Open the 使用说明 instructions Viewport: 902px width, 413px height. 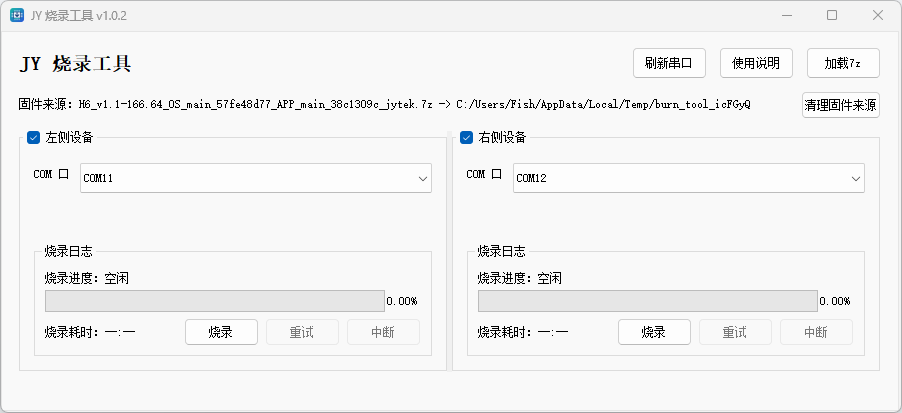click(756, 63)
